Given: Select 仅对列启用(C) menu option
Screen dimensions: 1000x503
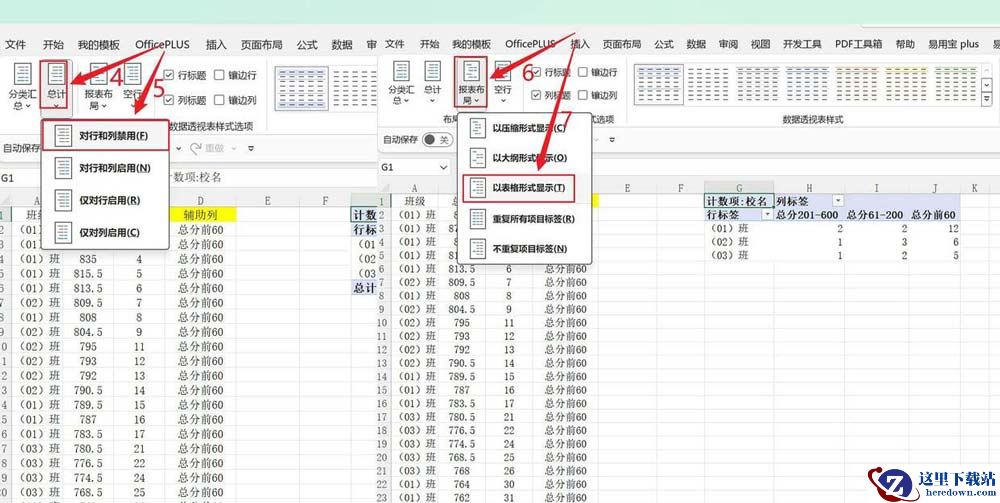Looking at the screenshot, I should click(x=105, y=233).
